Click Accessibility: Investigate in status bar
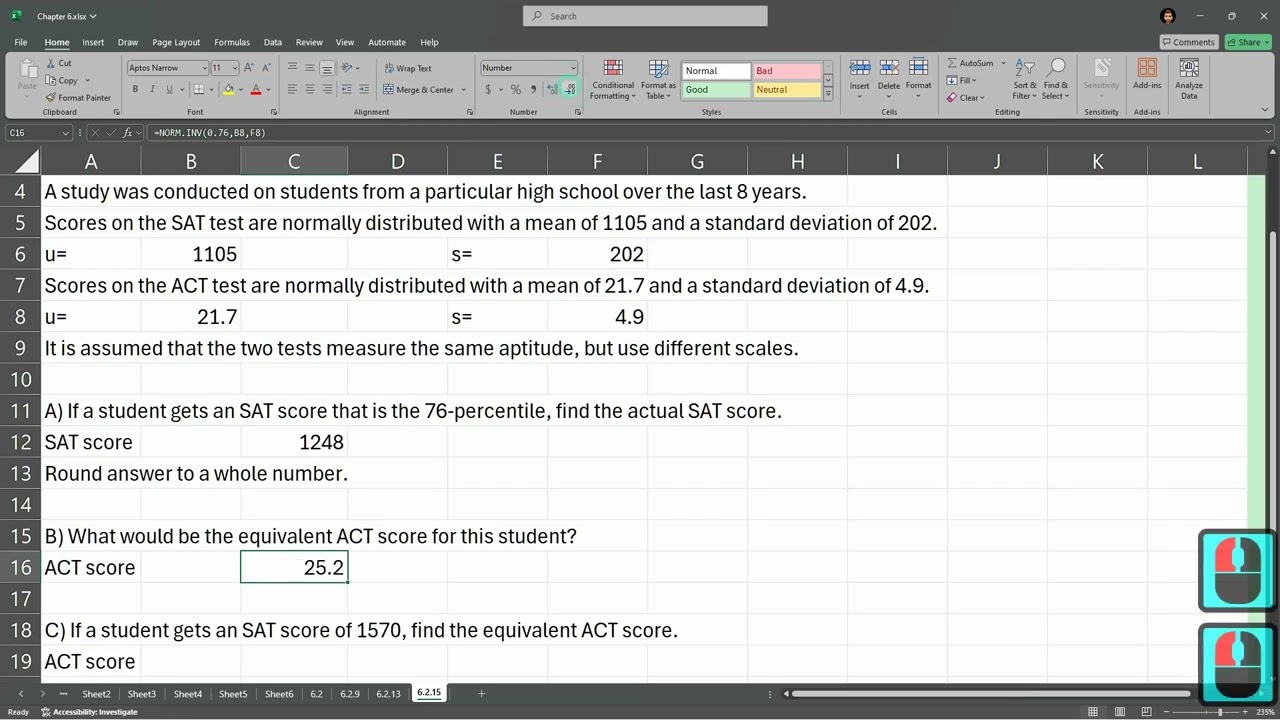Image resolution: width=1280 pixels, height=720 pixels. (89, 712)
